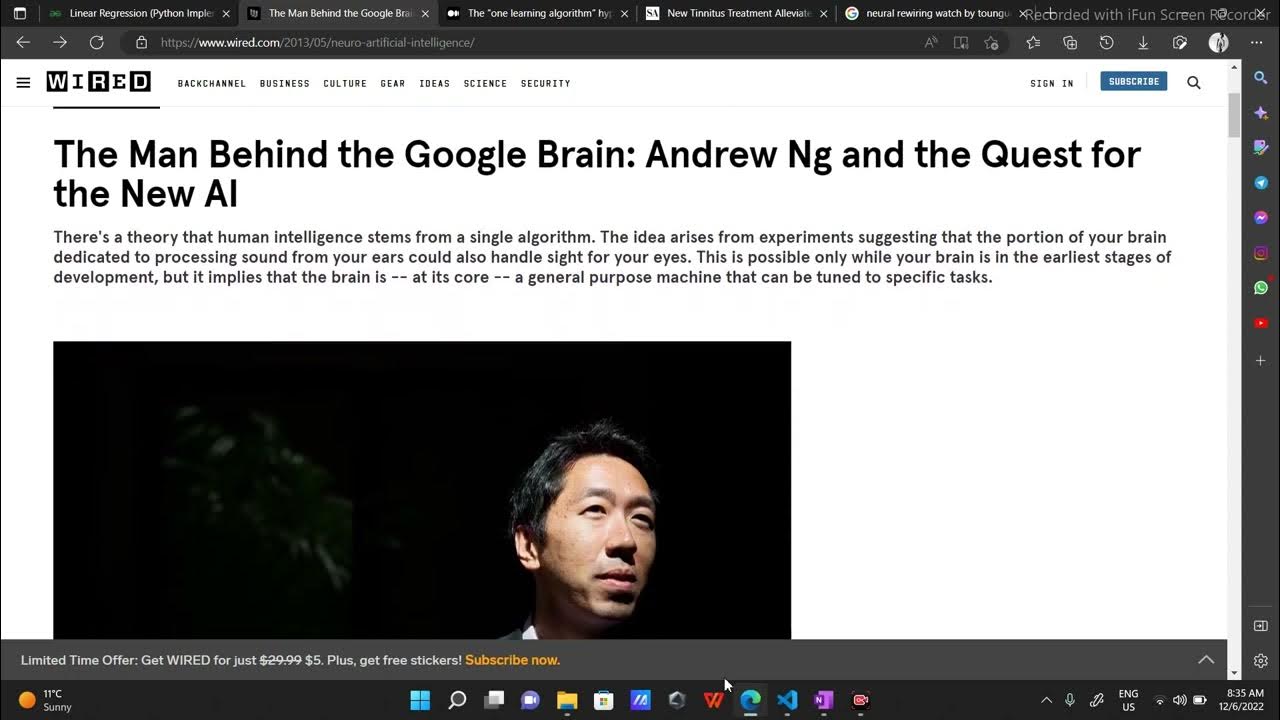Open the WIRED hamburger menu

[23, 83]
